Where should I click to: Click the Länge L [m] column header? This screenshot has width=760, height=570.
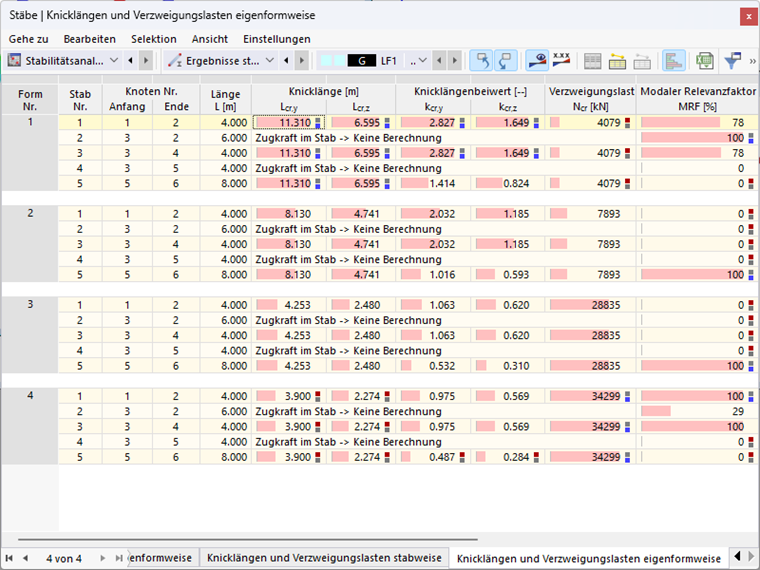(x=225, y=100)
